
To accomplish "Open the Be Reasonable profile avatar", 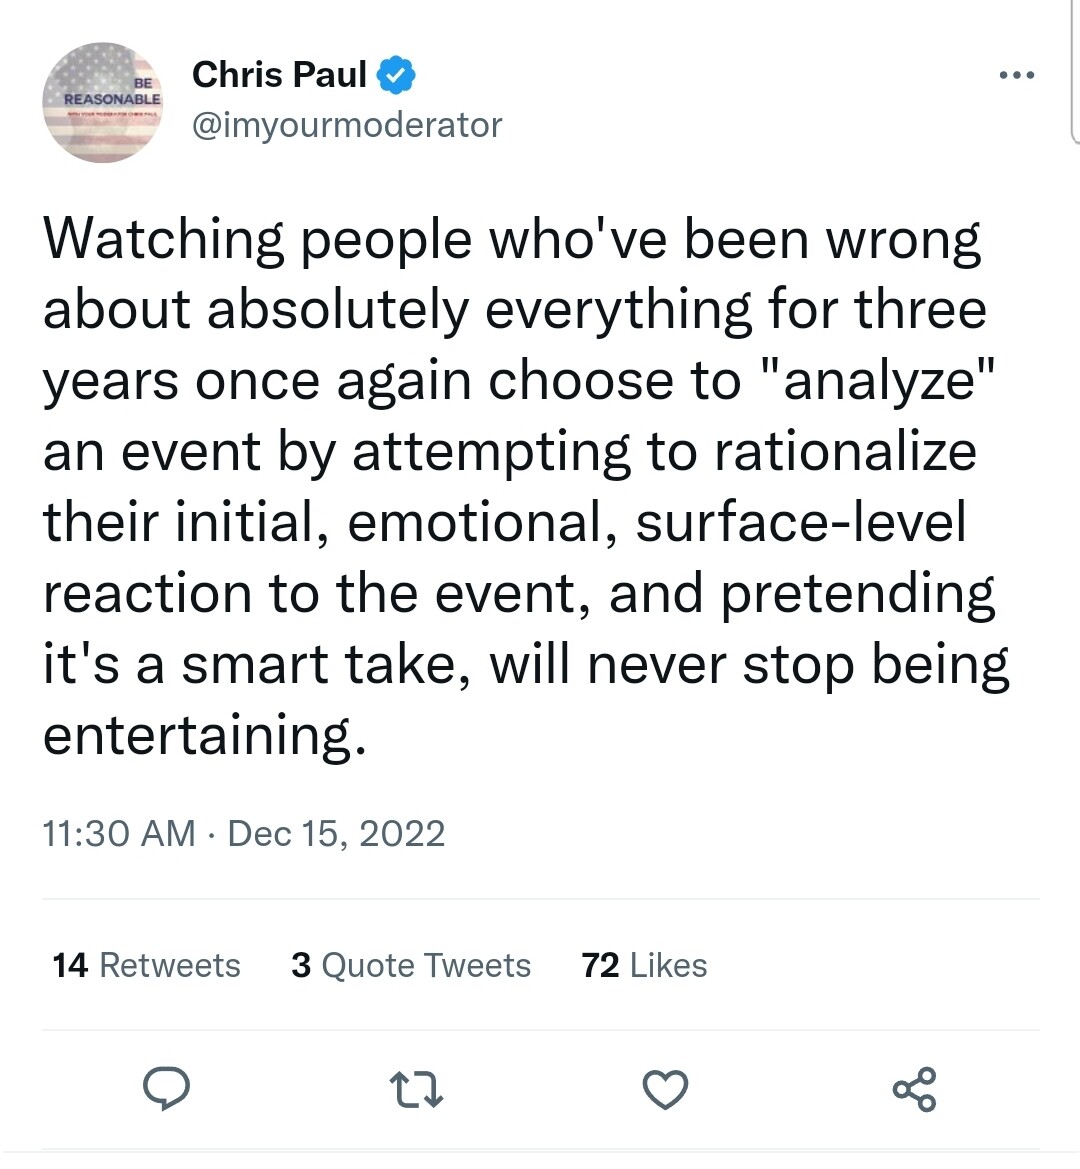I will tap(103, 101).
